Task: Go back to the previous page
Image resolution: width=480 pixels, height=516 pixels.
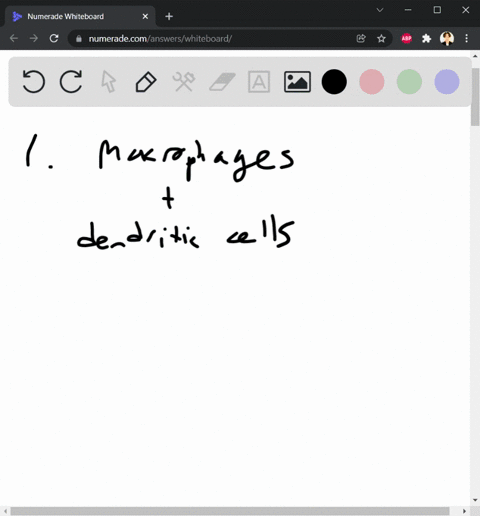Action: pyautogui.click(x=14, y=38)
